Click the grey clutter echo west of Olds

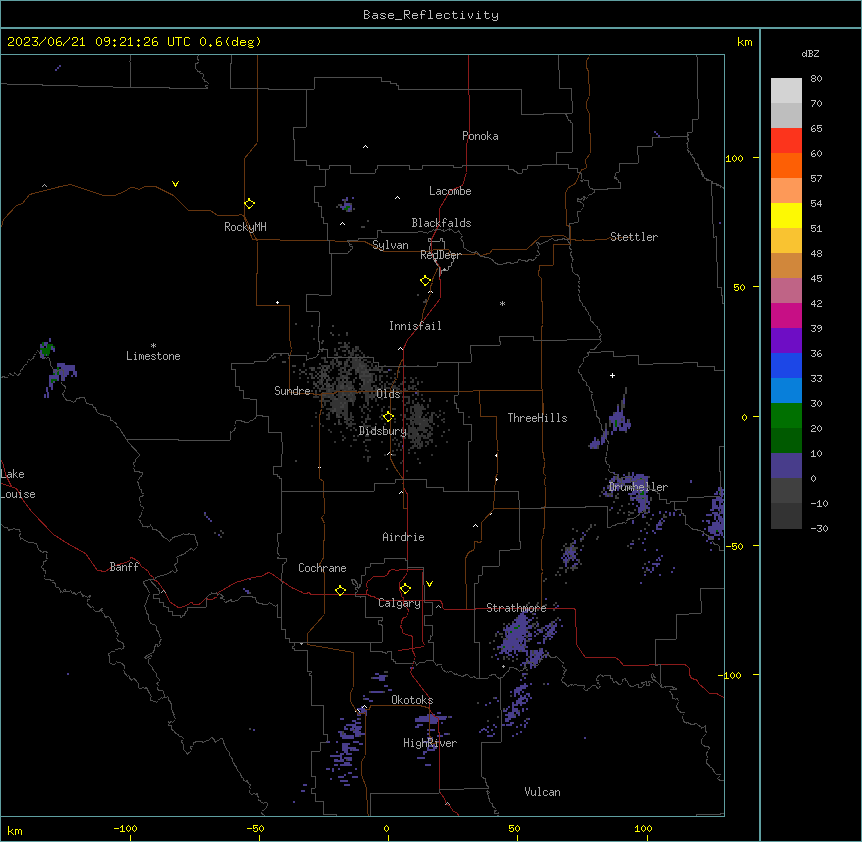click(346, 385)
